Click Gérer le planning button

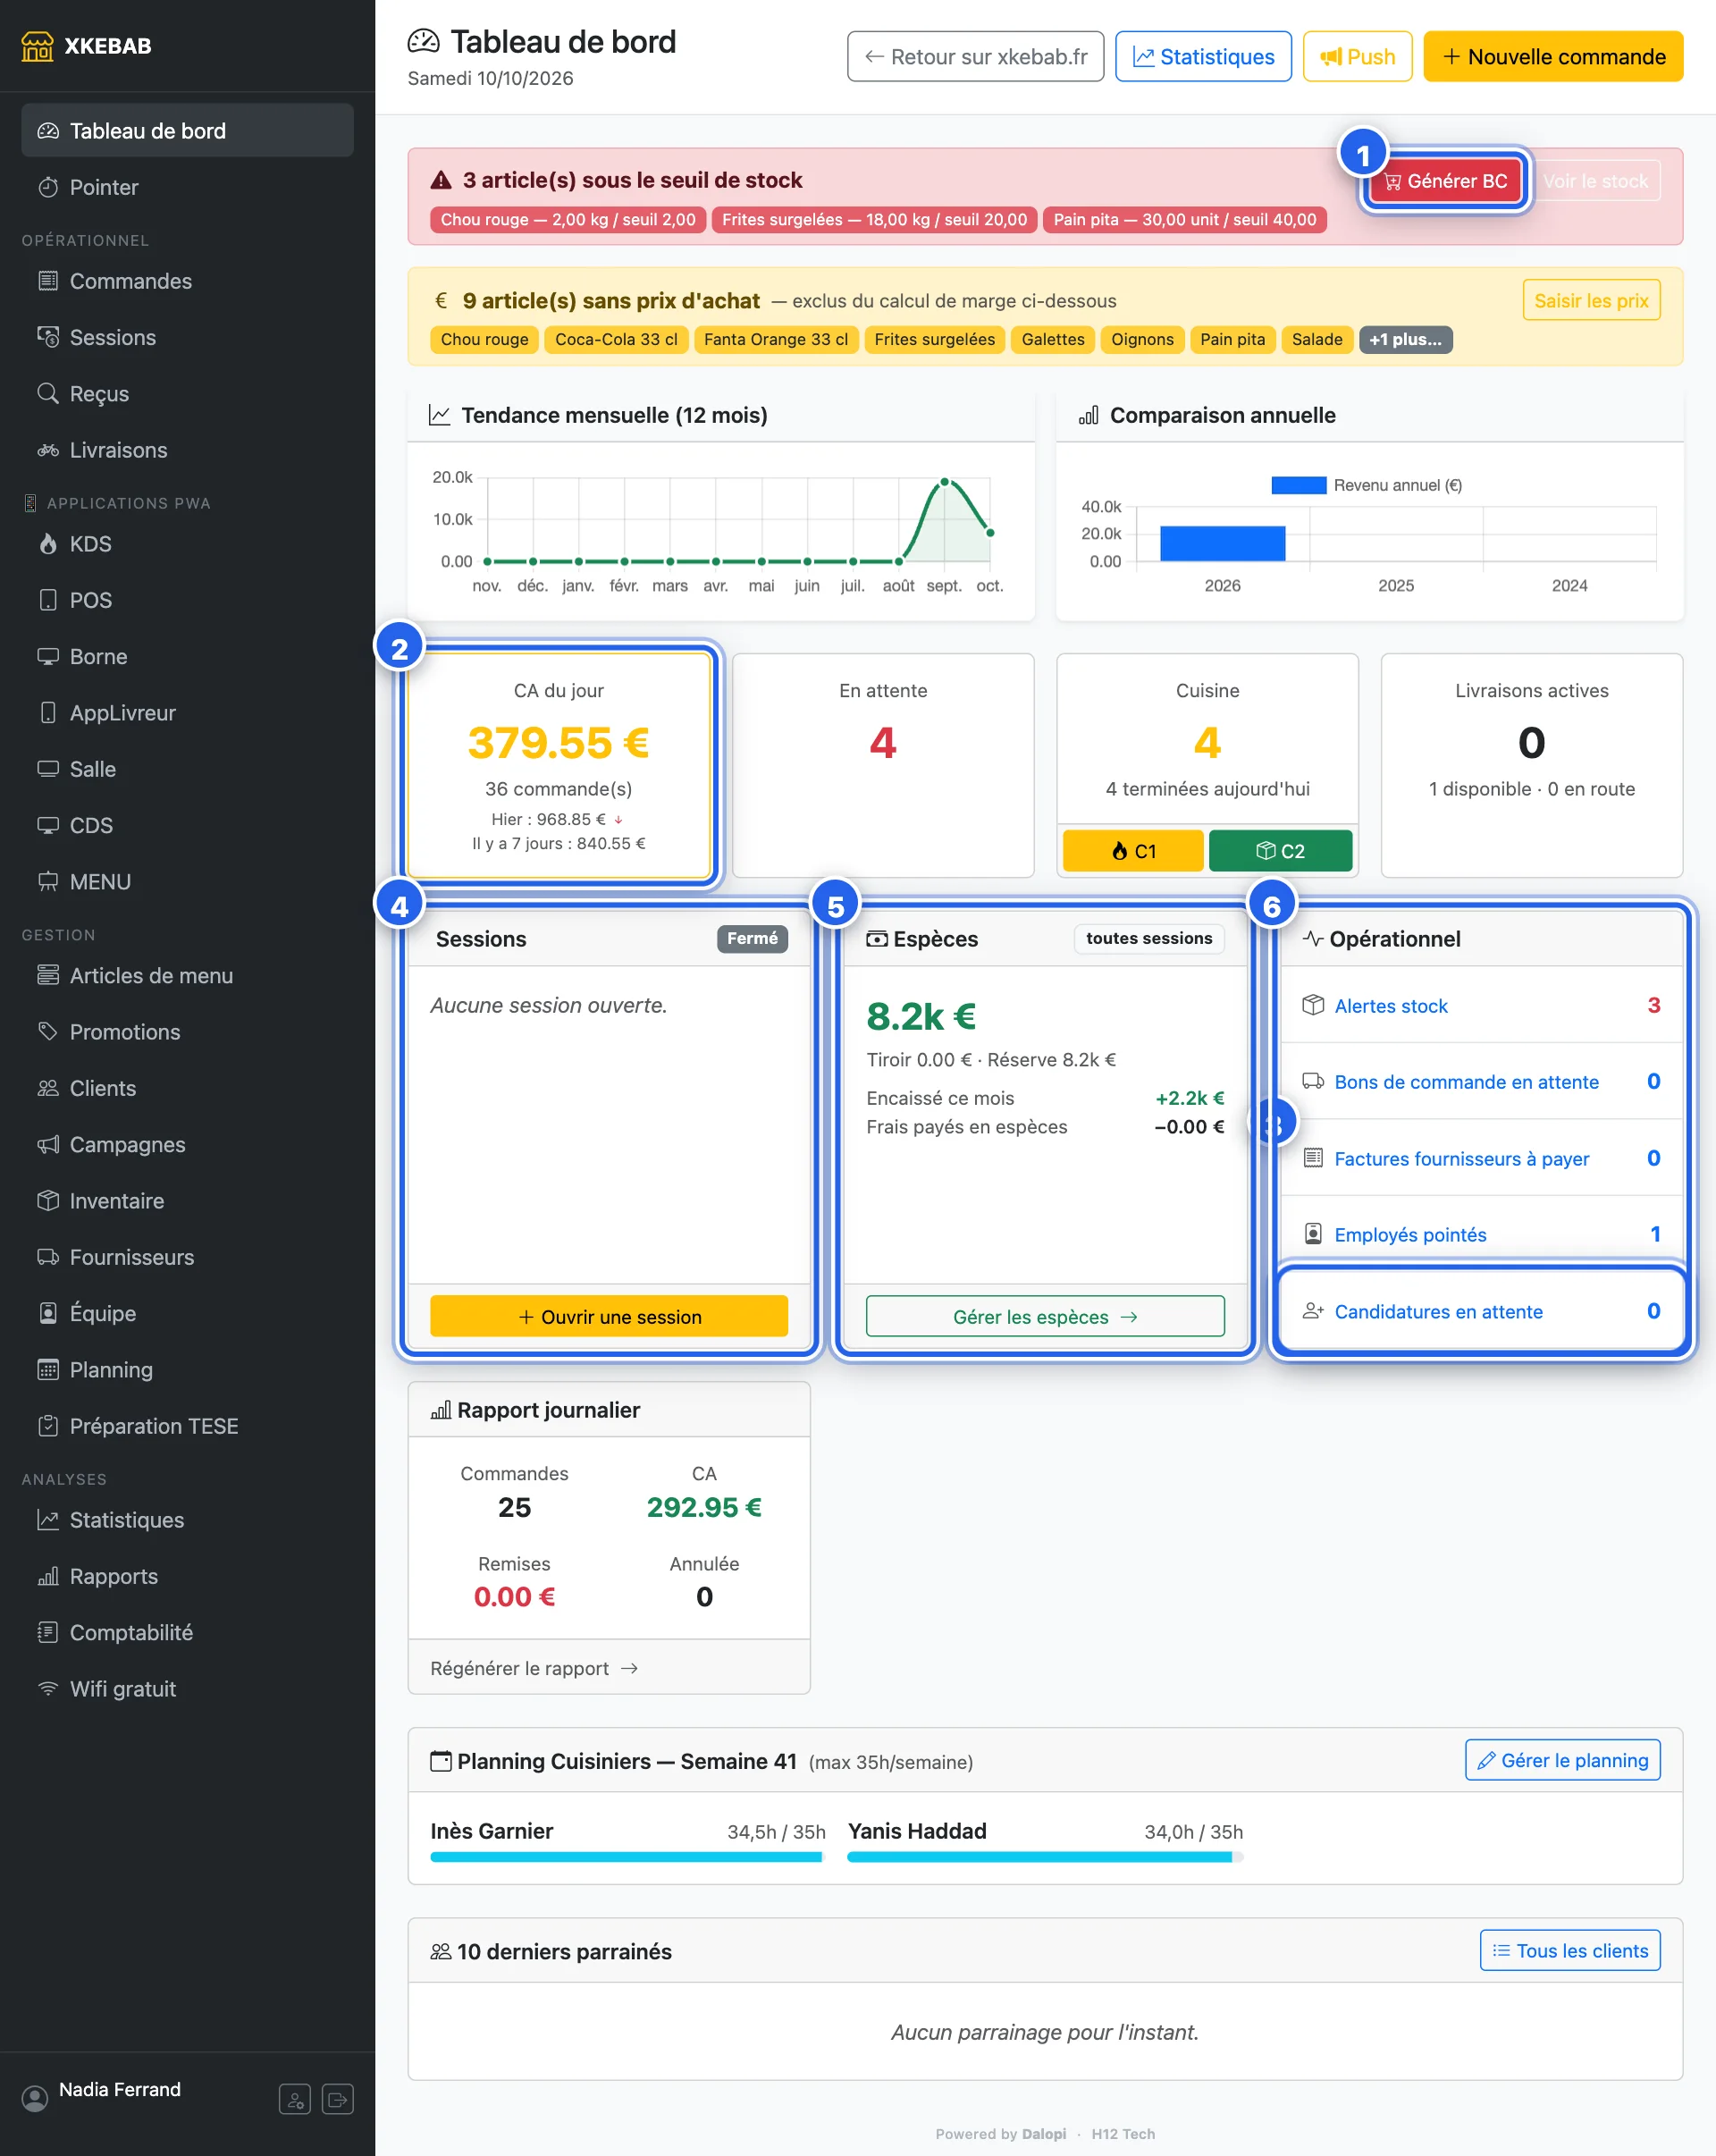(x=1562, y=1760)
